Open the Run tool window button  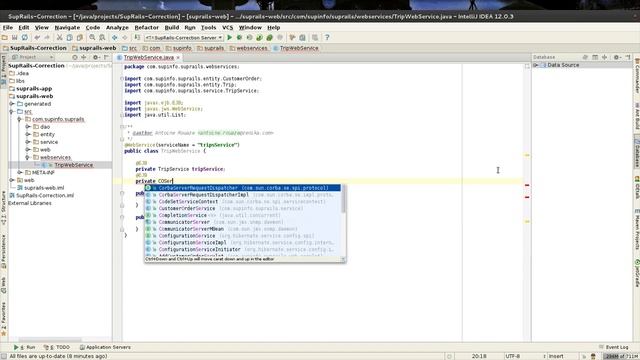click(x=24, y=347)
